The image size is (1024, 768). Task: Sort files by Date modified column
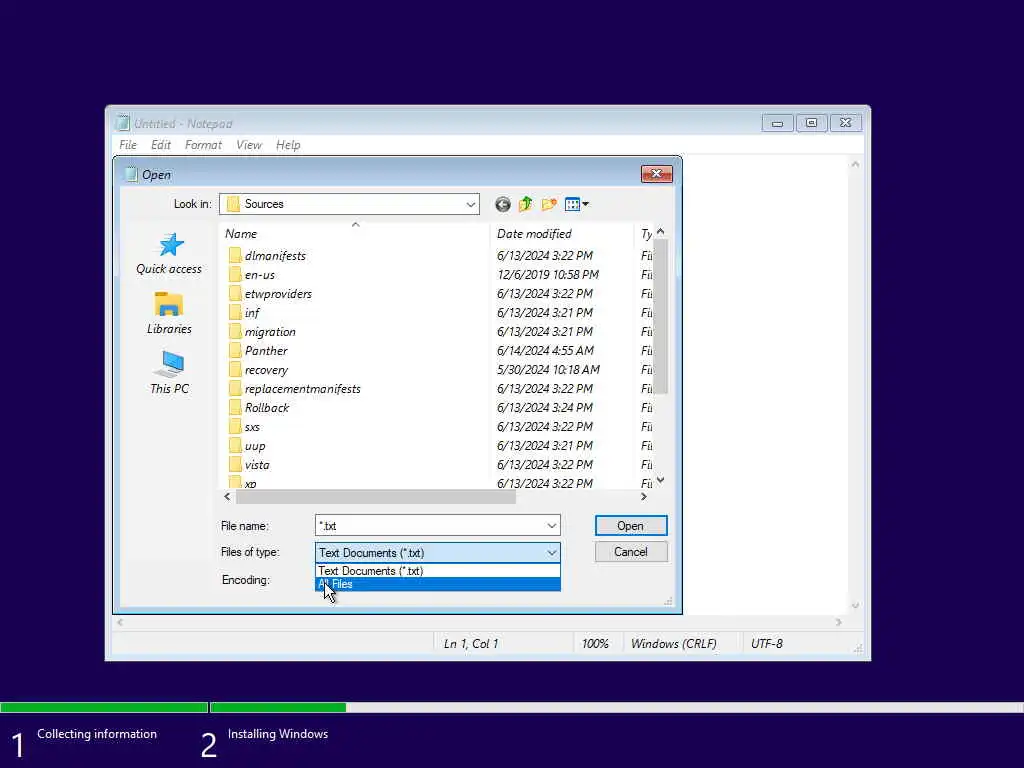click(x=562, y=233)
